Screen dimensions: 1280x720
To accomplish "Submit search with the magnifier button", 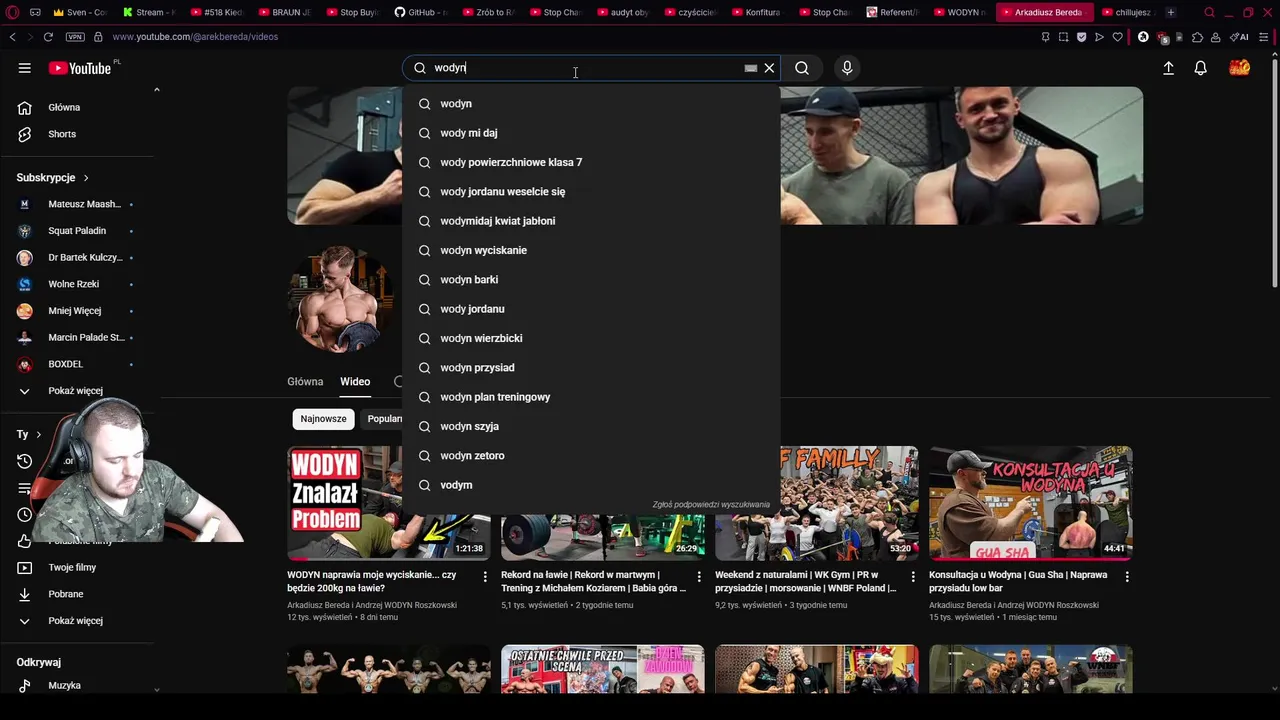I will pyautogui.click(x=802, y=68).
